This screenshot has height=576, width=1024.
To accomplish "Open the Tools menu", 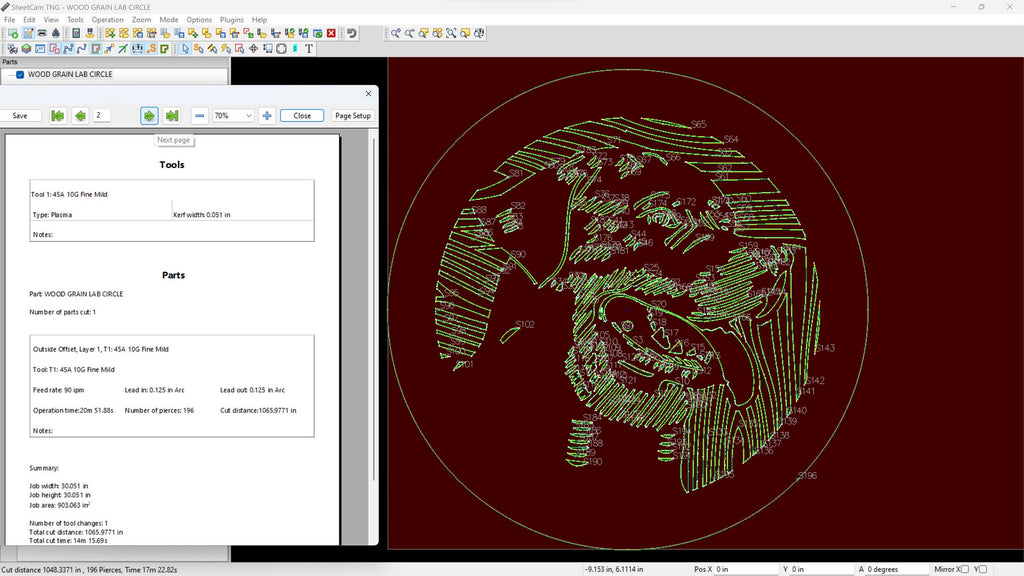I will pos(75,20).
